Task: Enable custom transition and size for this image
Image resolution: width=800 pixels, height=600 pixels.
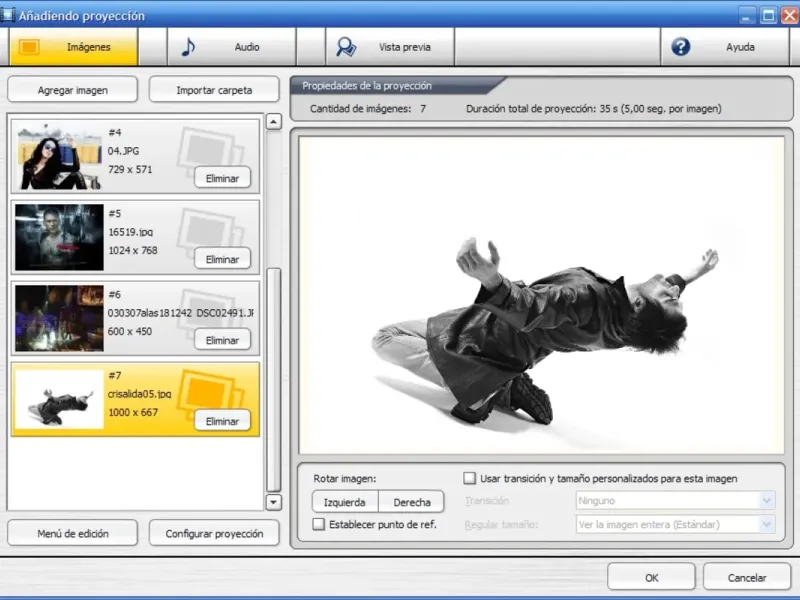Action: point(469,479)
